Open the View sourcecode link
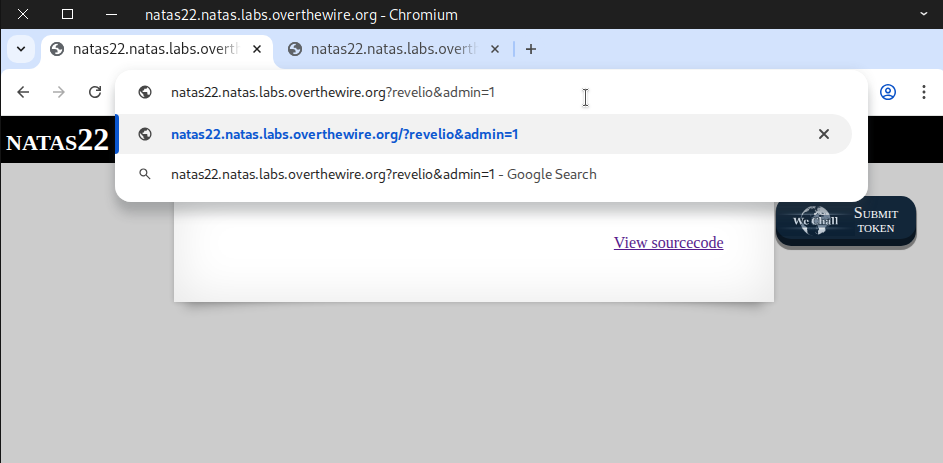The image size is (943, 463). tap(668, 242)
